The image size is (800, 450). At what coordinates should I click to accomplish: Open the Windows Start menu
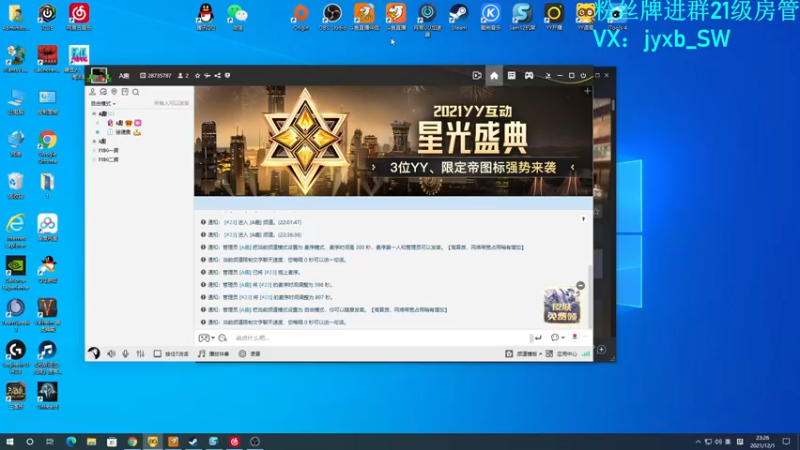(x=10, y=441)
